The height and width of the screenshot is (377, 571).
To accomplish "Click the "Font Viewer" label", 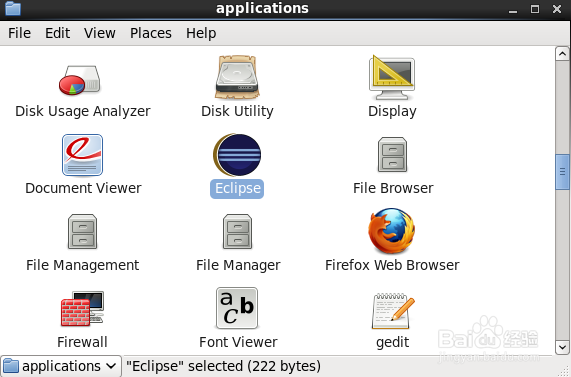I will coord(238,342).
